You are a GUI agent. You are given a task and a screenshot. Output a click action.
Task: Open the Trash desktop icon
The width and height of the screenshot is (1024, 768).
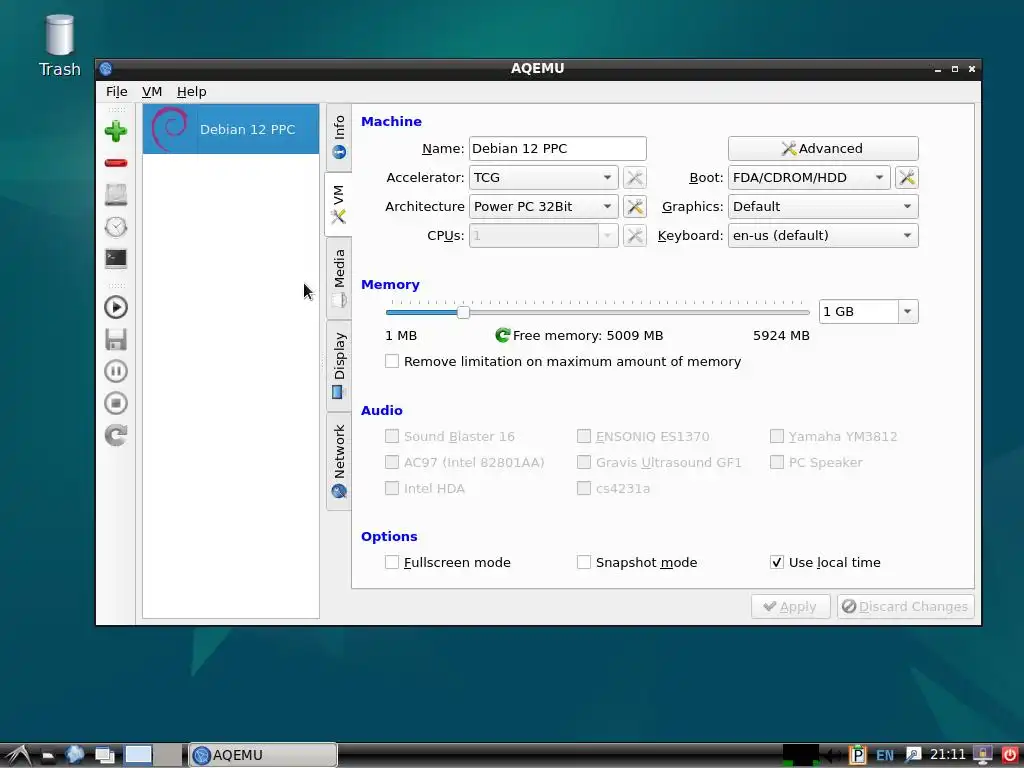(x=59, y=46)
